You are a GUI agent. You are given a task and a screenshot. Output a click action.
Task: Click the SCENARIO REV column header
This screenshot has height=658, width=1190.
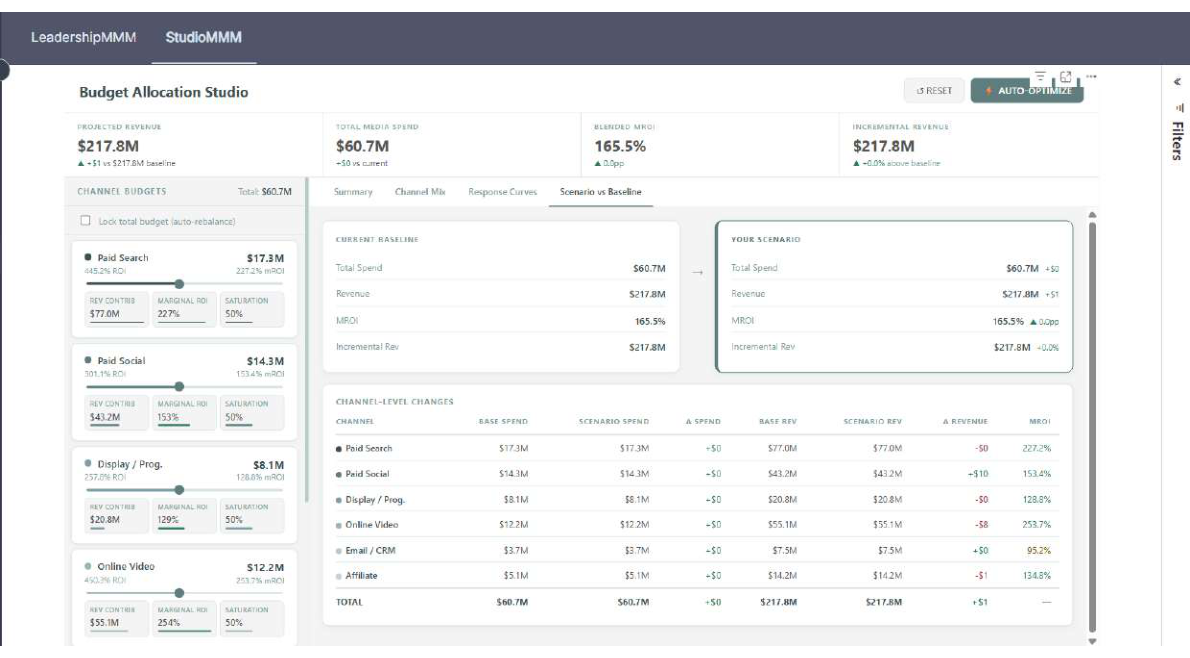pyautogui.click(x=873, y=422)
